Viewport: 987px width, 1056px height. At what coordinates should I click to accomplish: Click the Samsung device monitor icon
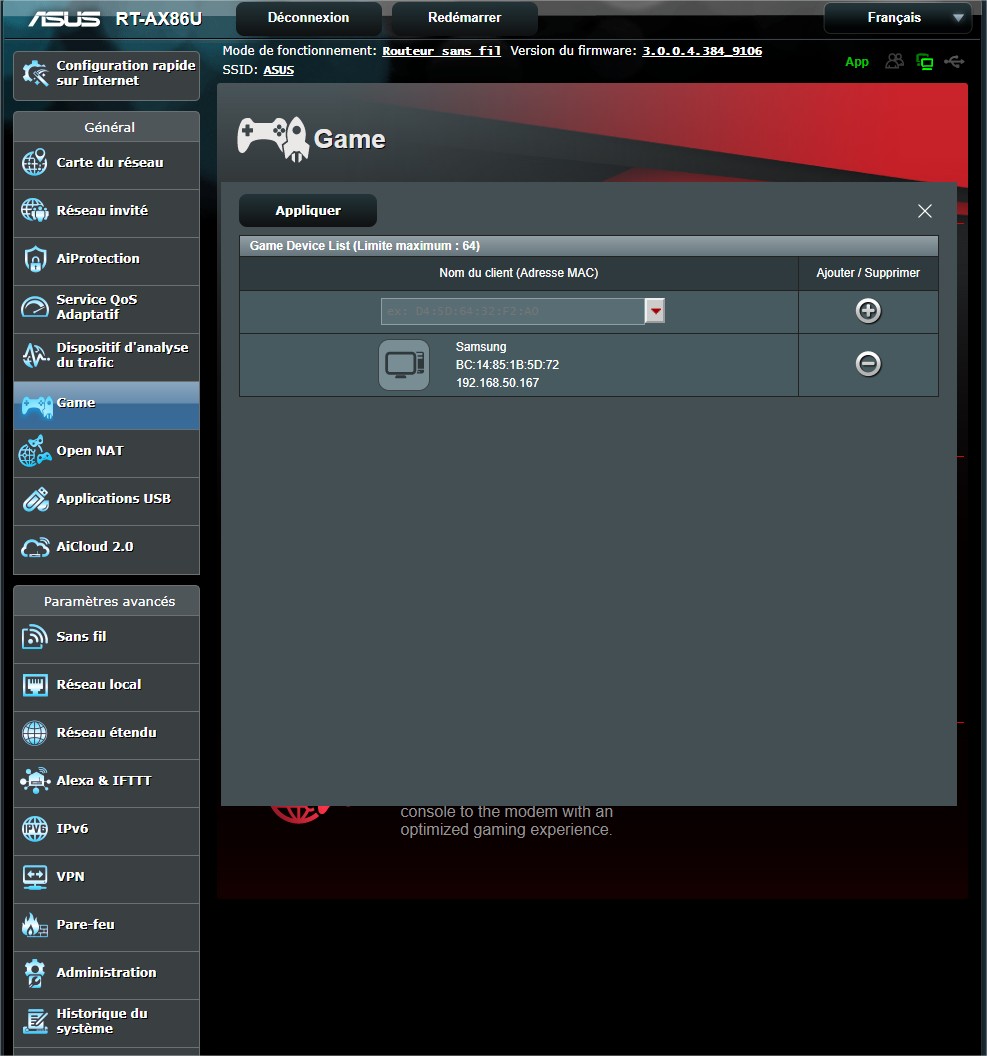[x=404, y=365]
